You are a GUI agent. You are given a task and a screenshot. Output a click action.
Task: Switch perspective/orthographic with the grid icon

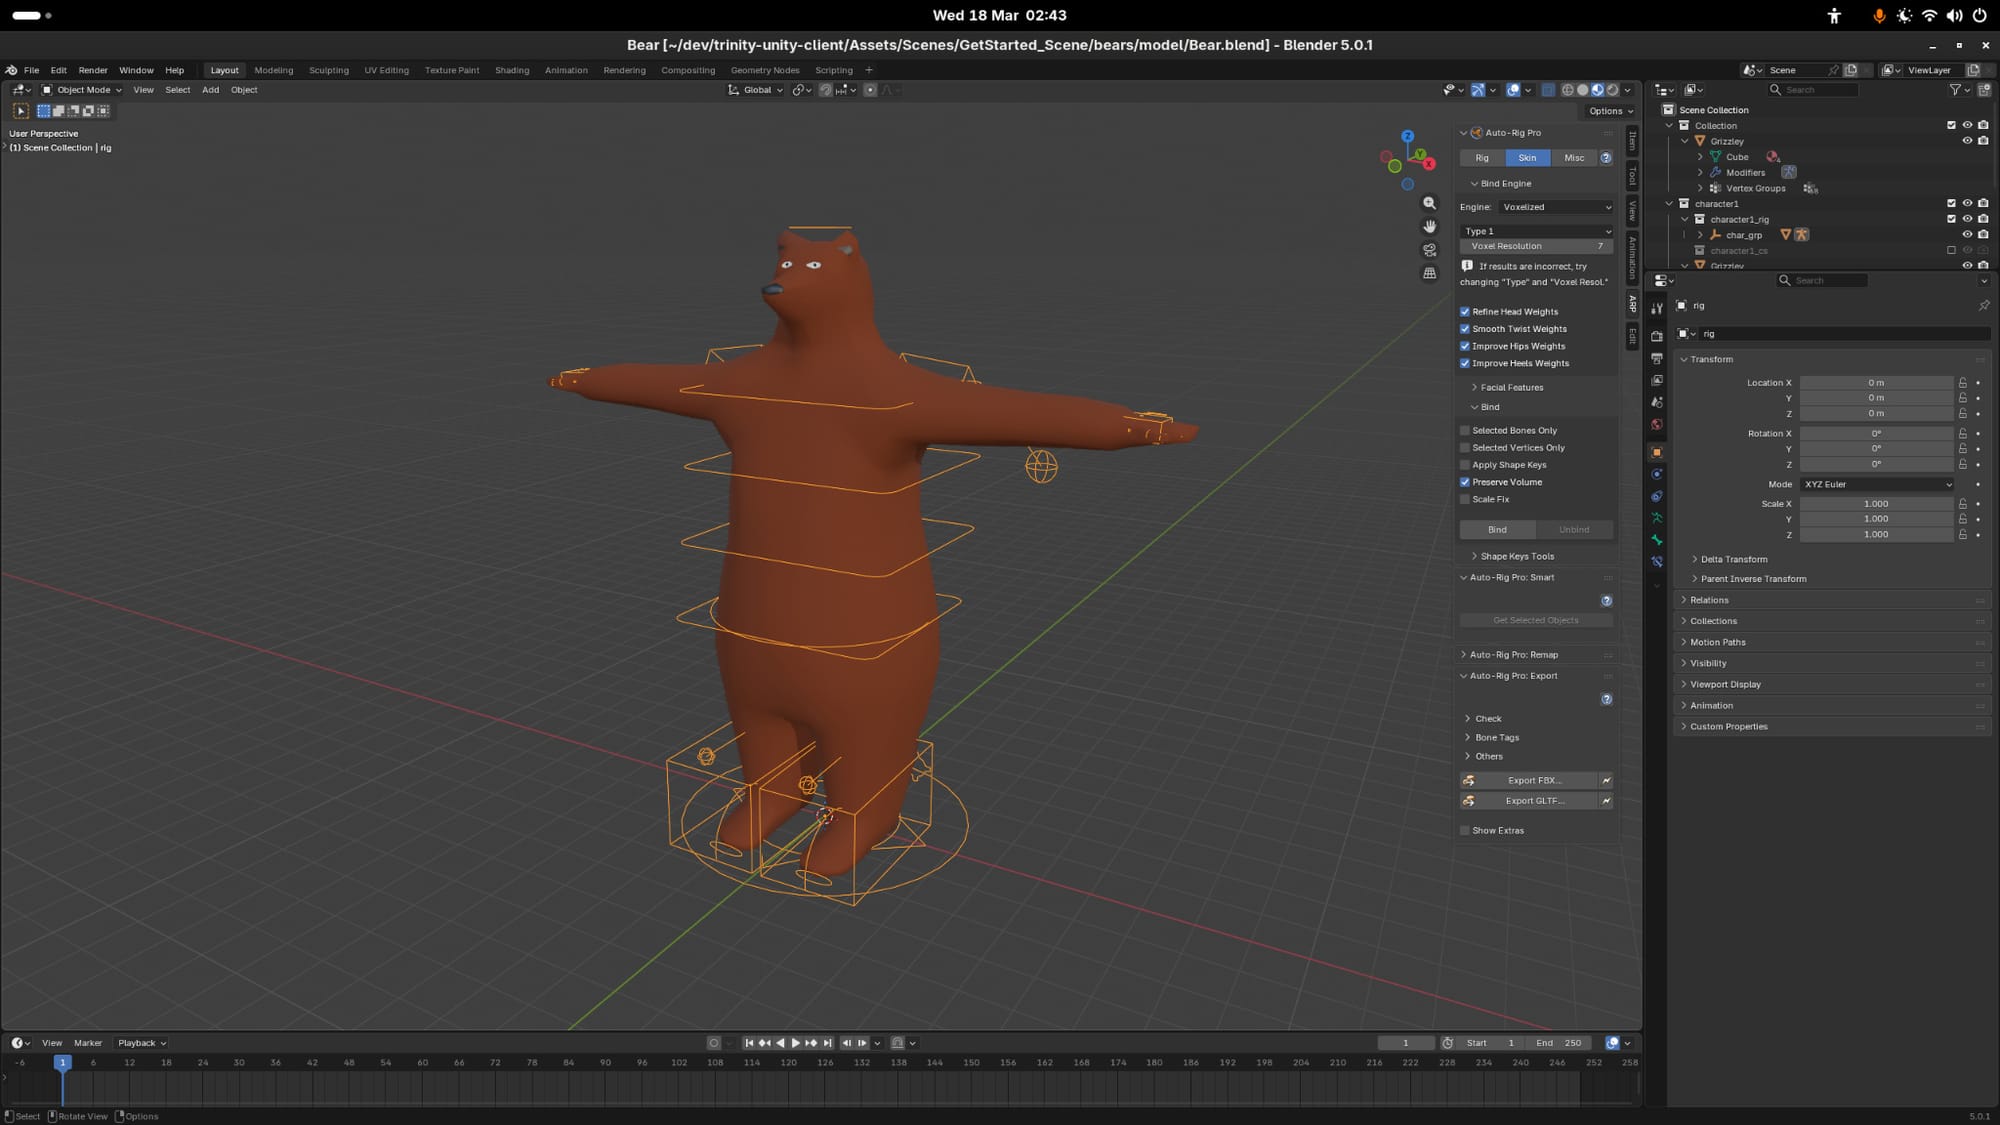(1430, 273)
